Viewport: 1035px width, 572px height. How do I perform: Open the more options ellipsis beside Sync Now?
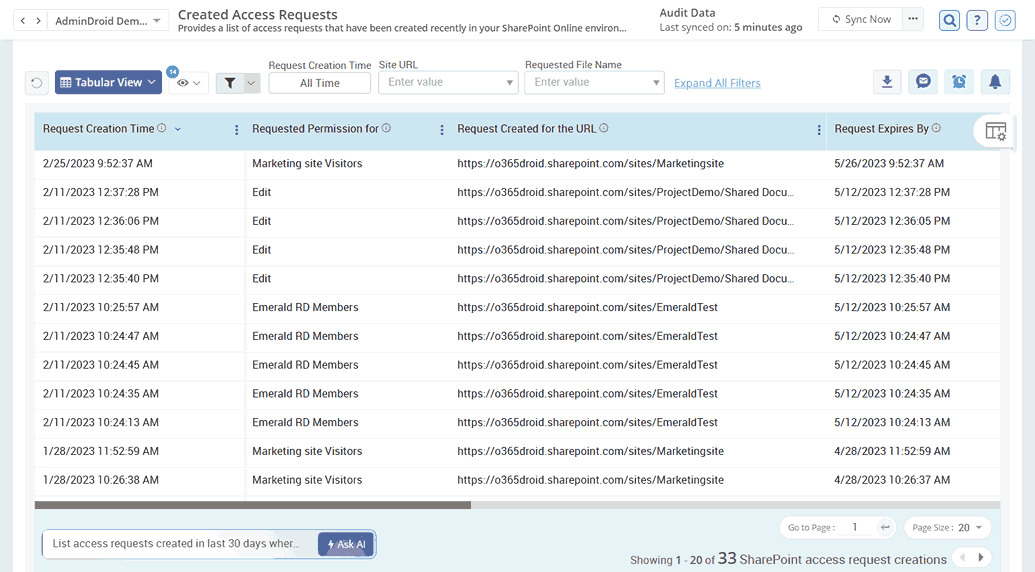(913, 19)
